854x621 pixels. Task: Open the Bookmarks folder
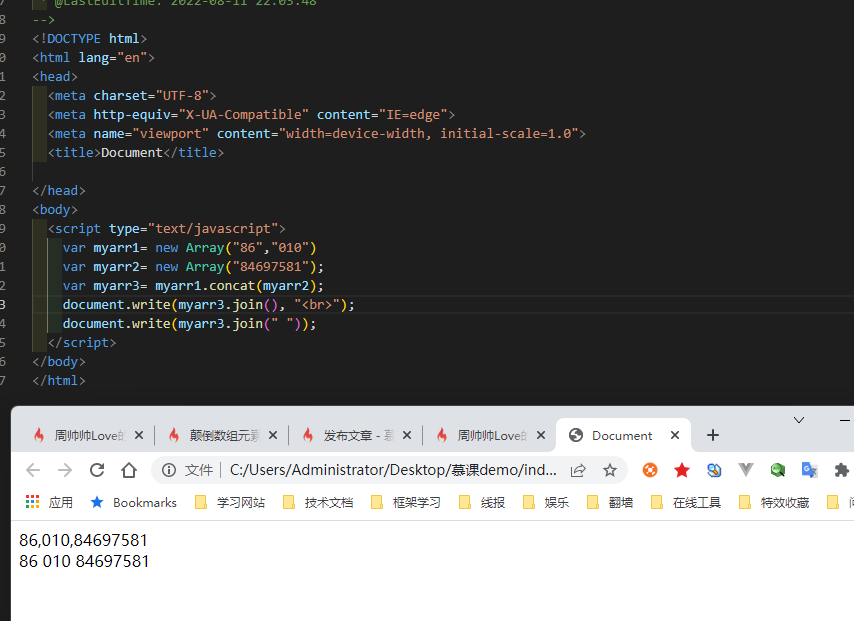coord(134,502)
